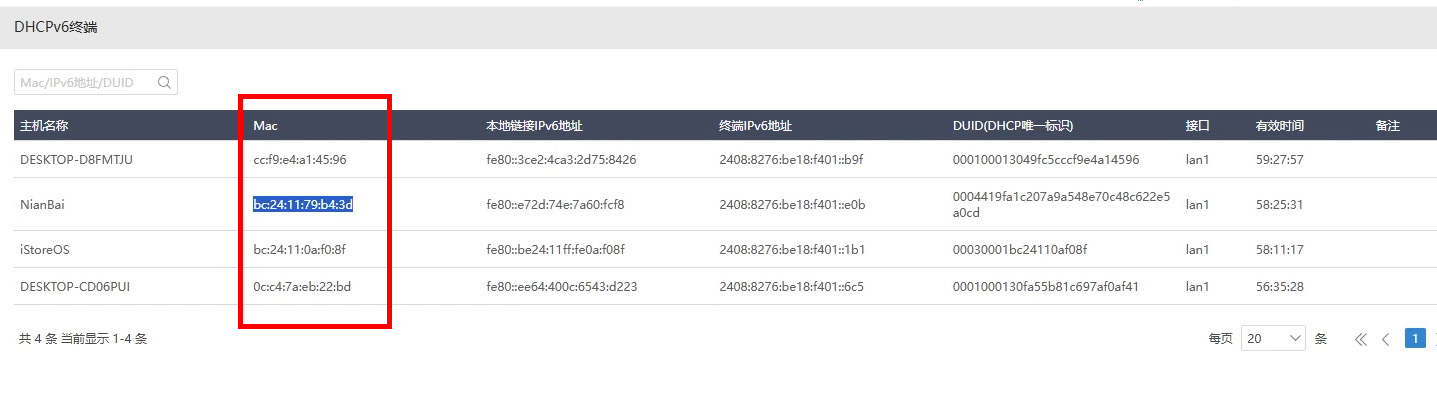
Task: Click the 有效时间 column header
Action: coord(1280,126)
